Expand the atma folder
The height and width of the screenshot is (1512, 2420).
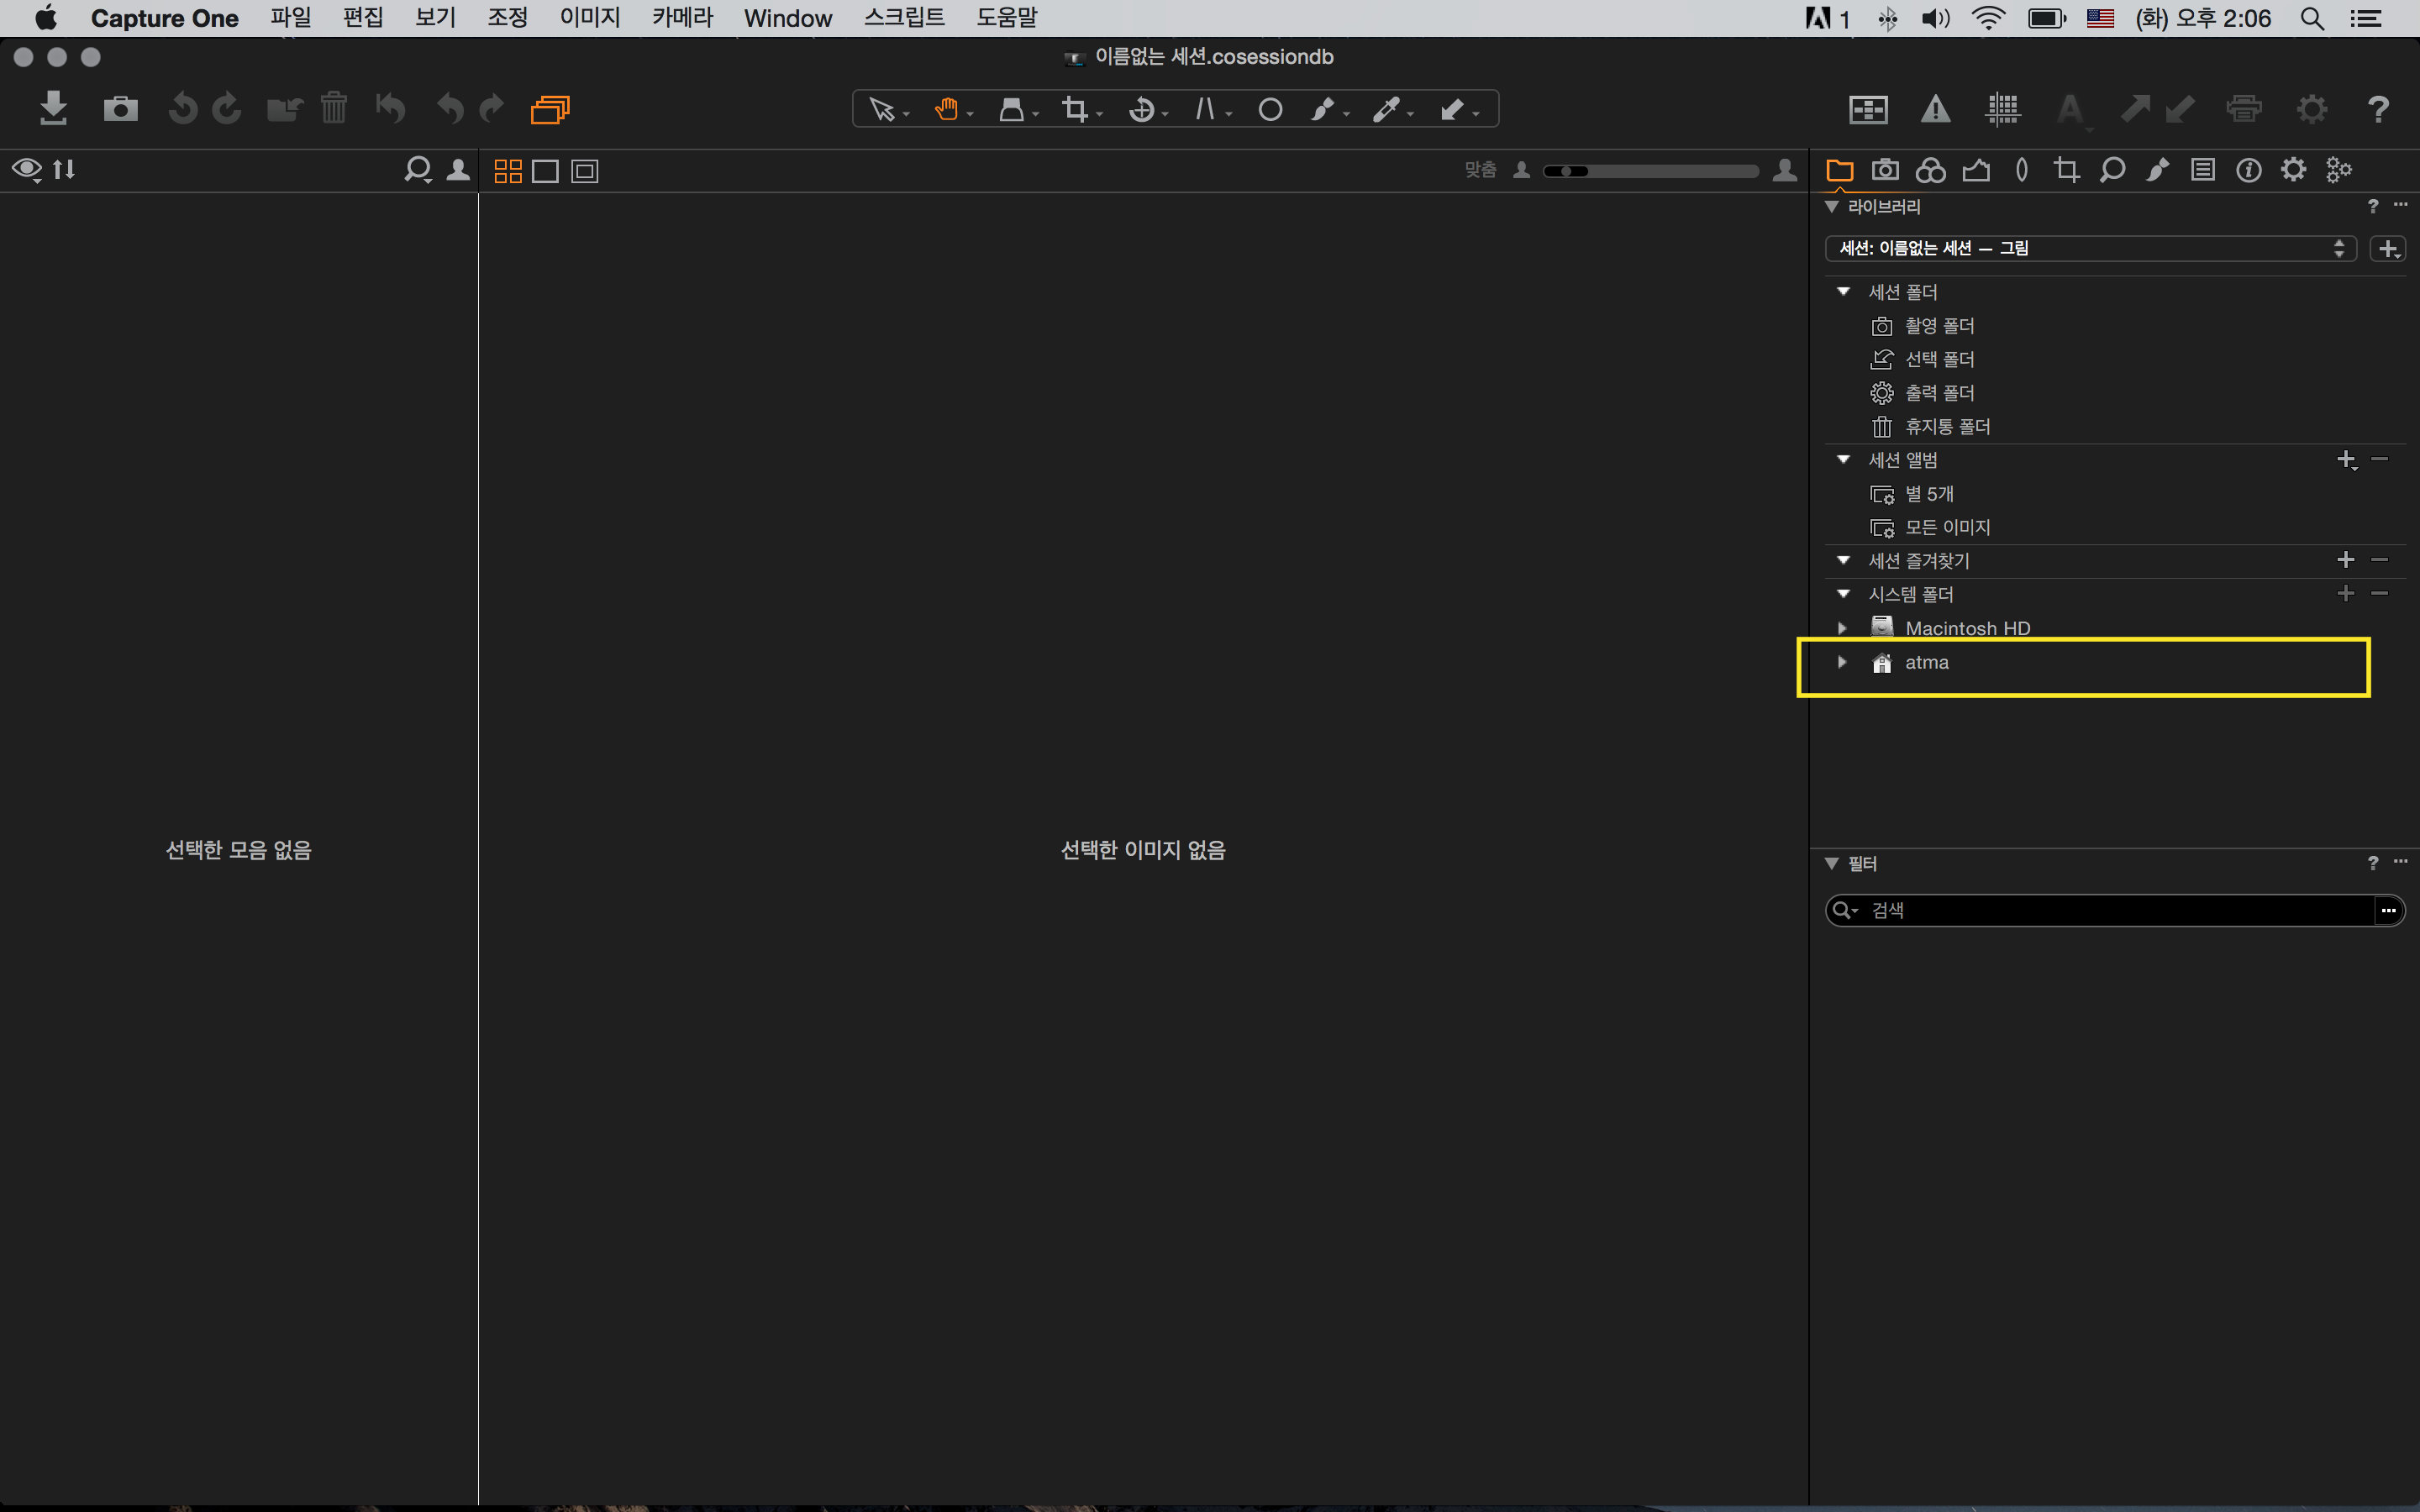tap(1842, 662)
